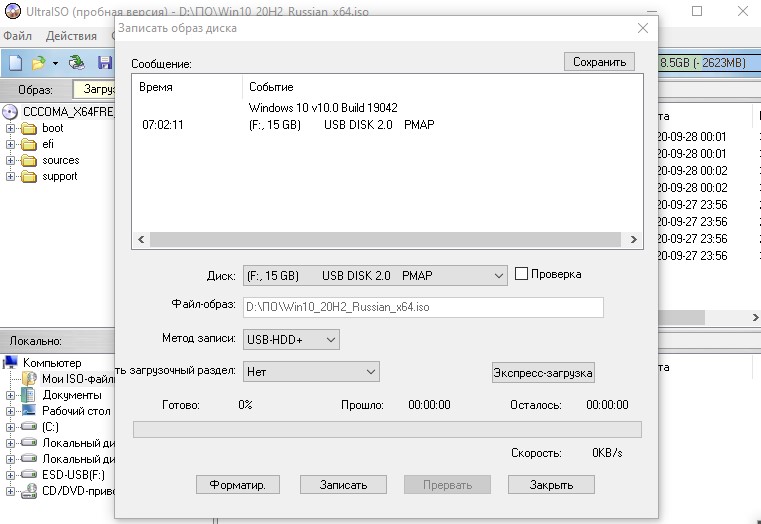The image size is (761, 524).
Task: Open the Действия menu
Action: pos(71,36)
